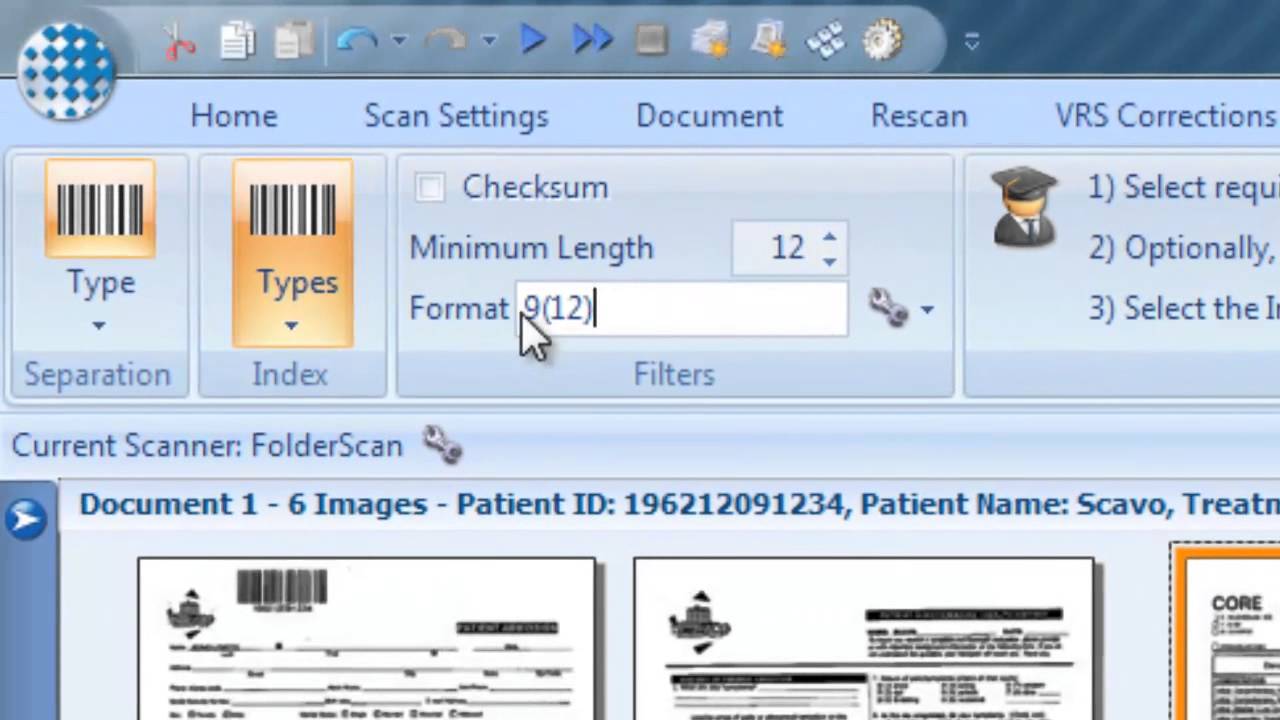The width and height of the screenshot is (1280, 720).
Task: Open the Document tab
Action: 709,116
